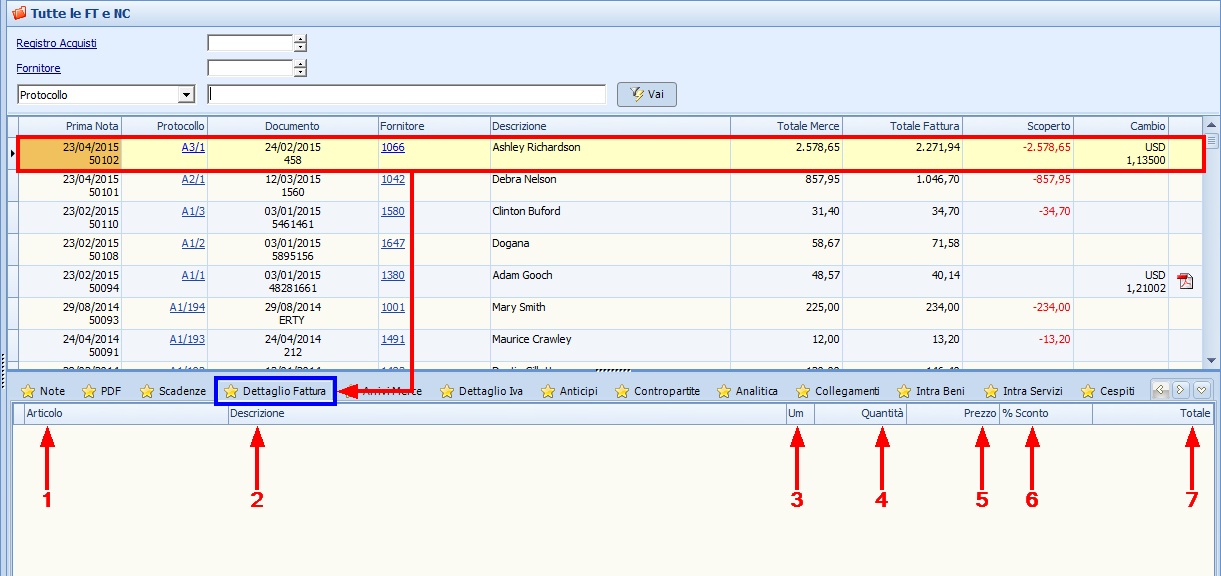Click the folder icon in the title bar
The image size is (1221, 576).
[x=17, y=14]
